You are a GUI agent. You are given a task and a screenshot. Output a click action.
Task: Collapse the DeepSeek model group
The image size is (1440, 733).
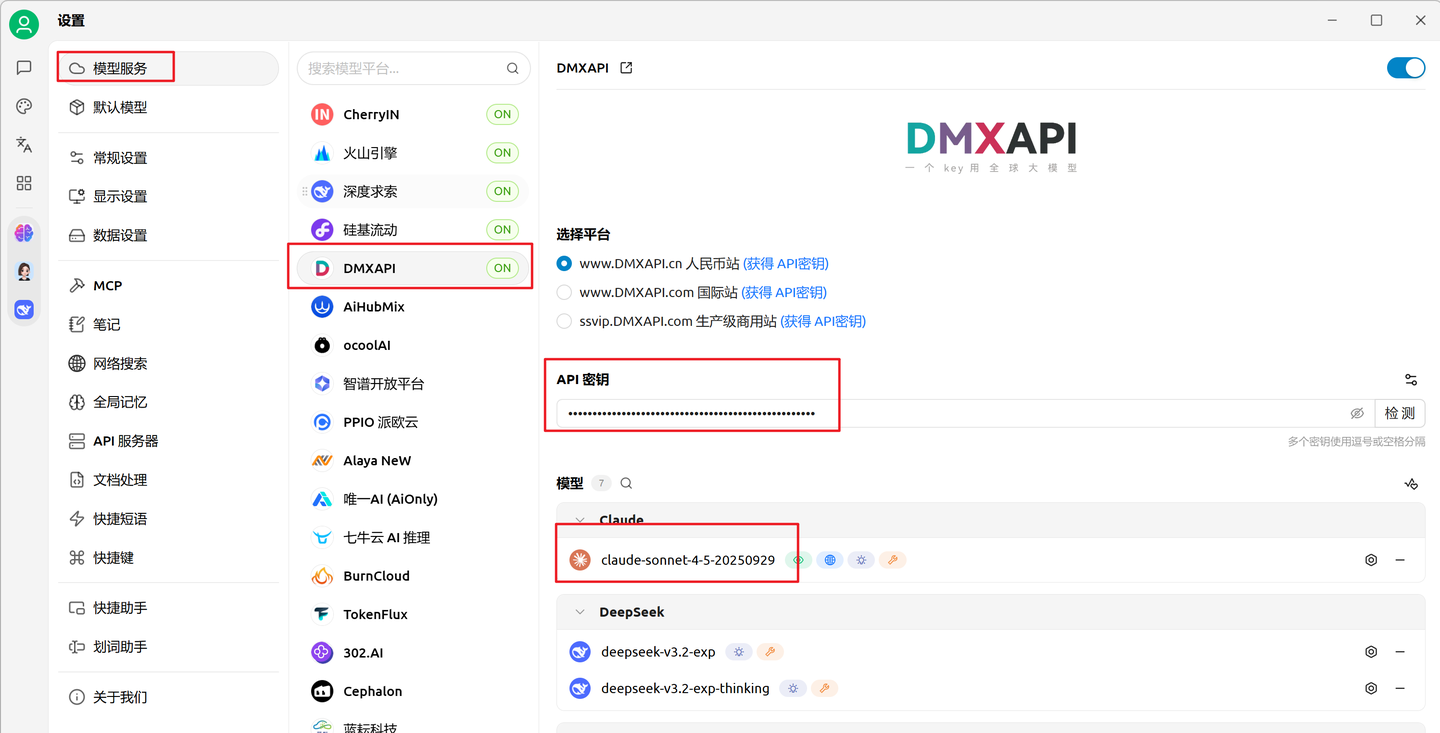tap(580, 611)
